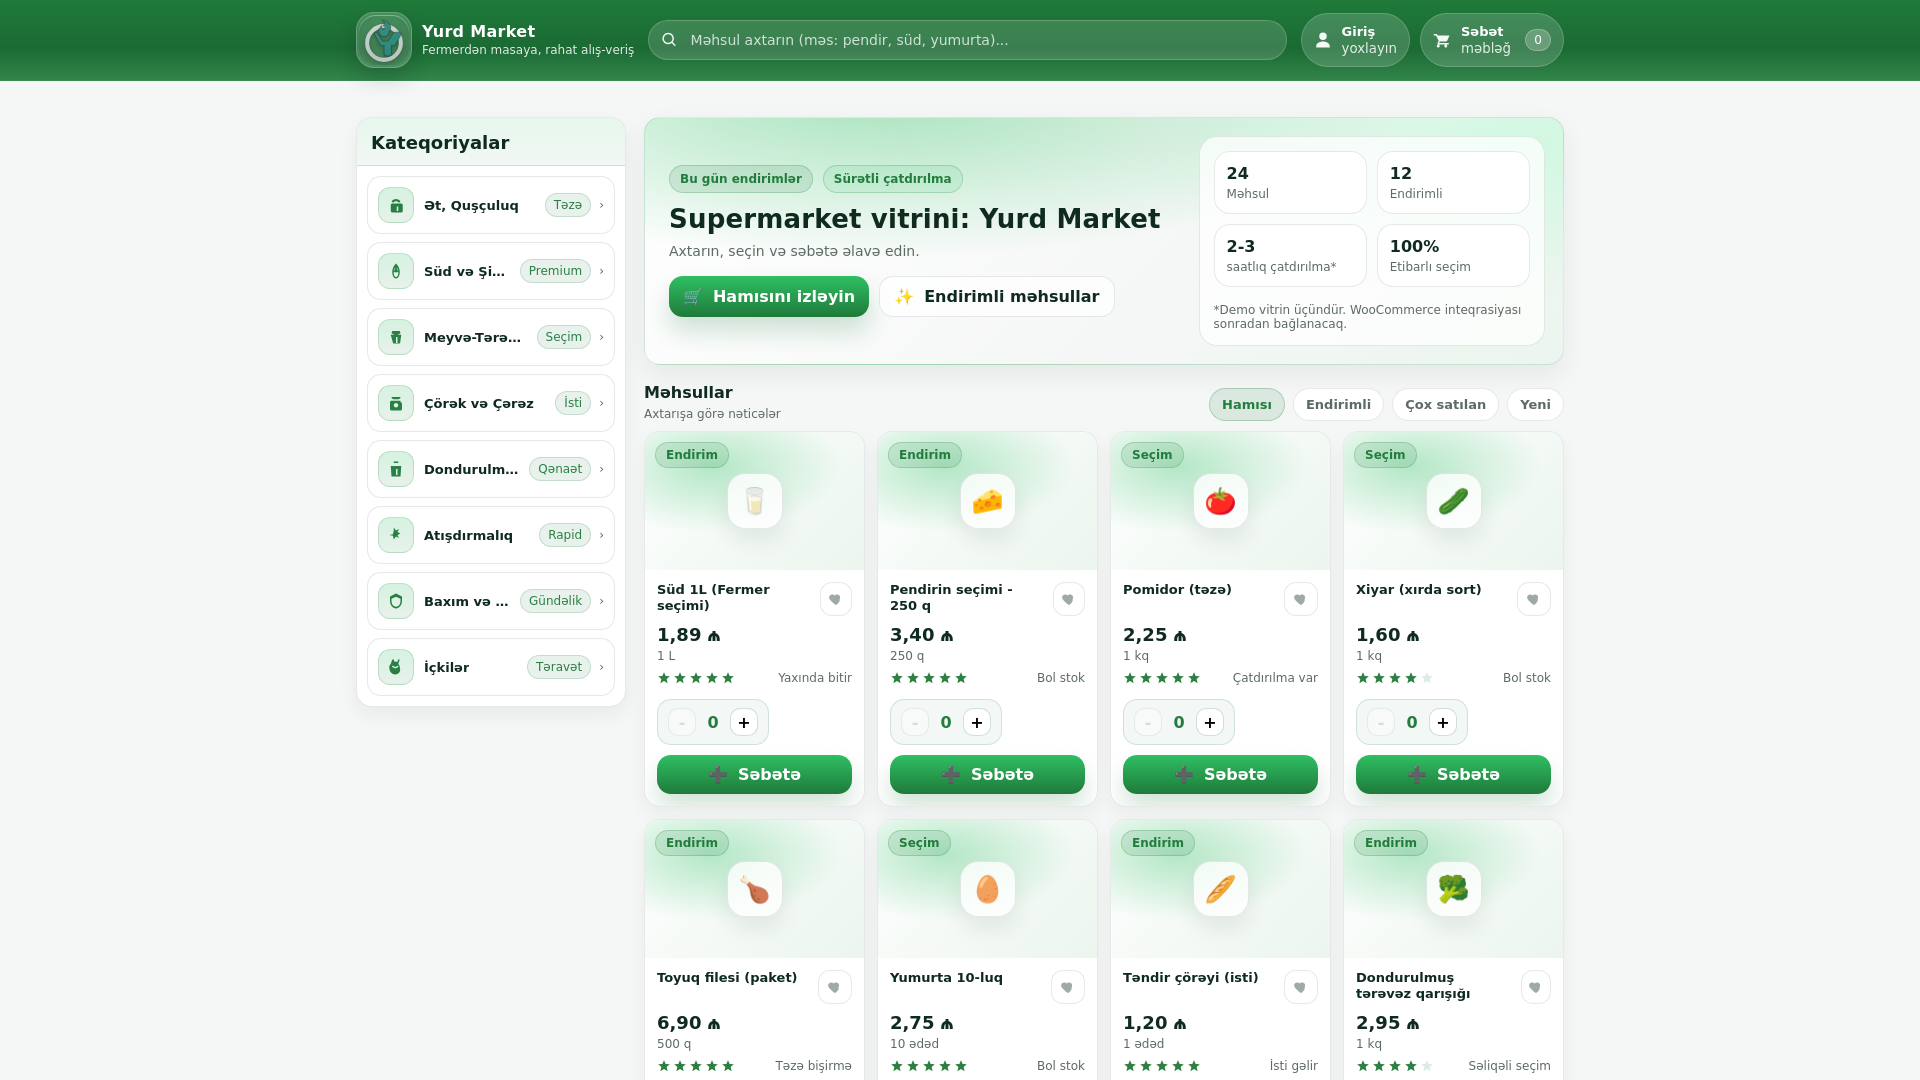
Task: Expand Meyvə-Tərə... category chevron
Action: point(601,337)
